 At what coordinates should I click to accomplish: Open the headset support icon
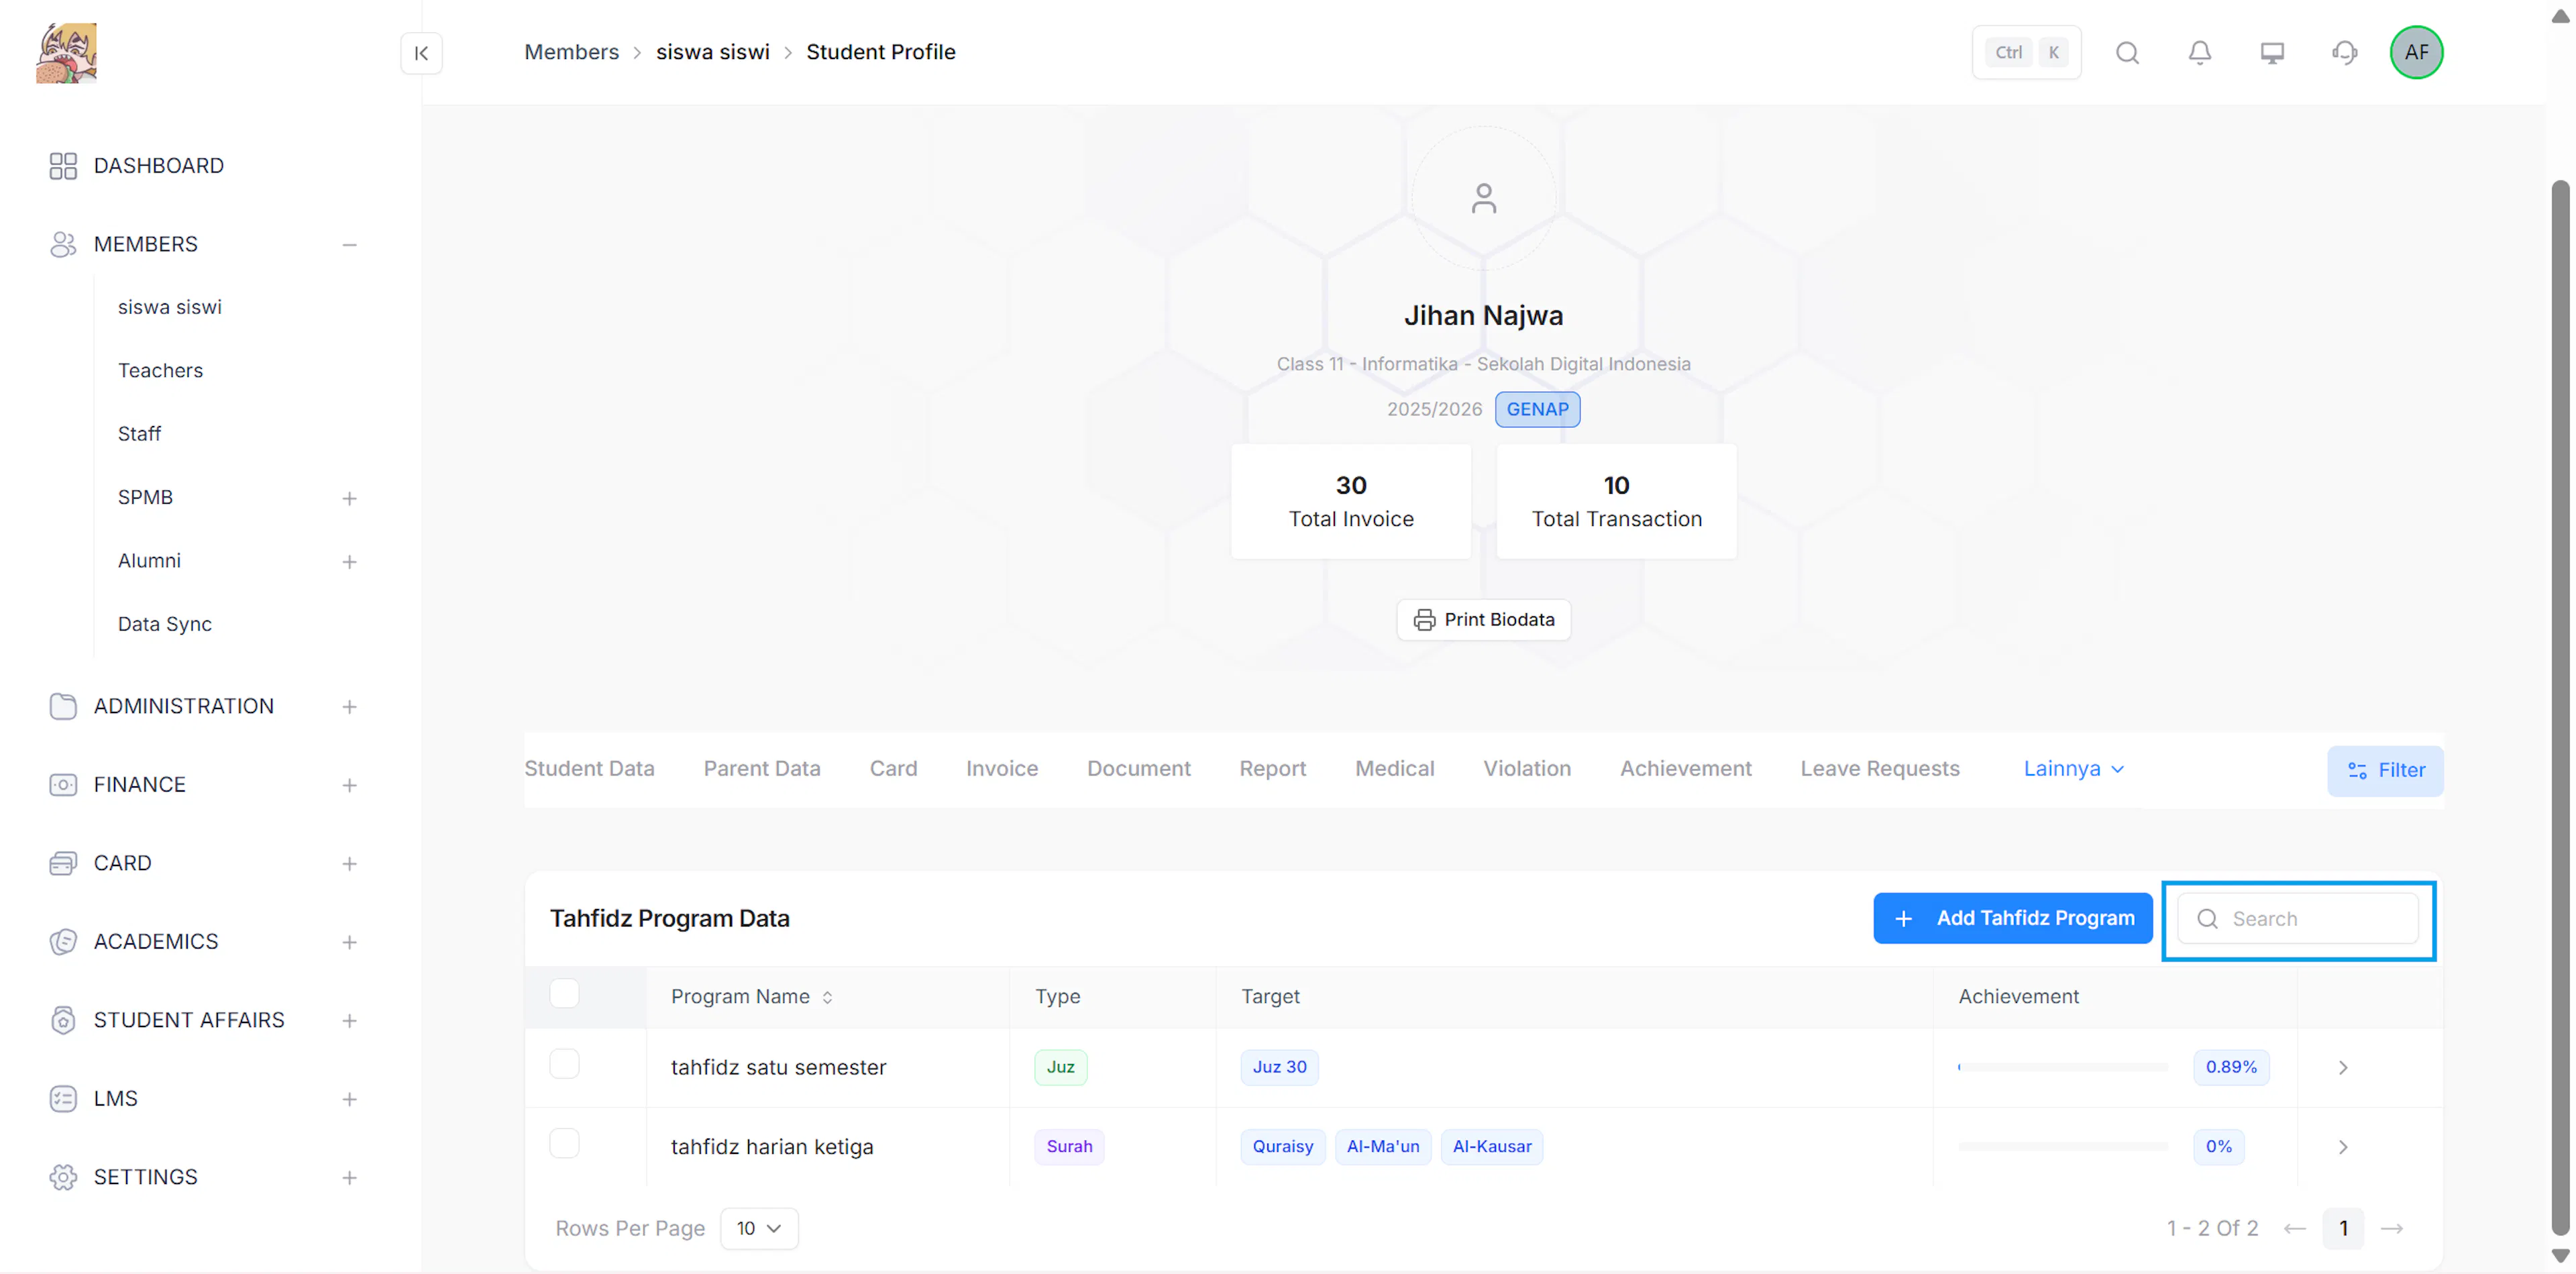pyautogui.click(x=2344, y=53)
